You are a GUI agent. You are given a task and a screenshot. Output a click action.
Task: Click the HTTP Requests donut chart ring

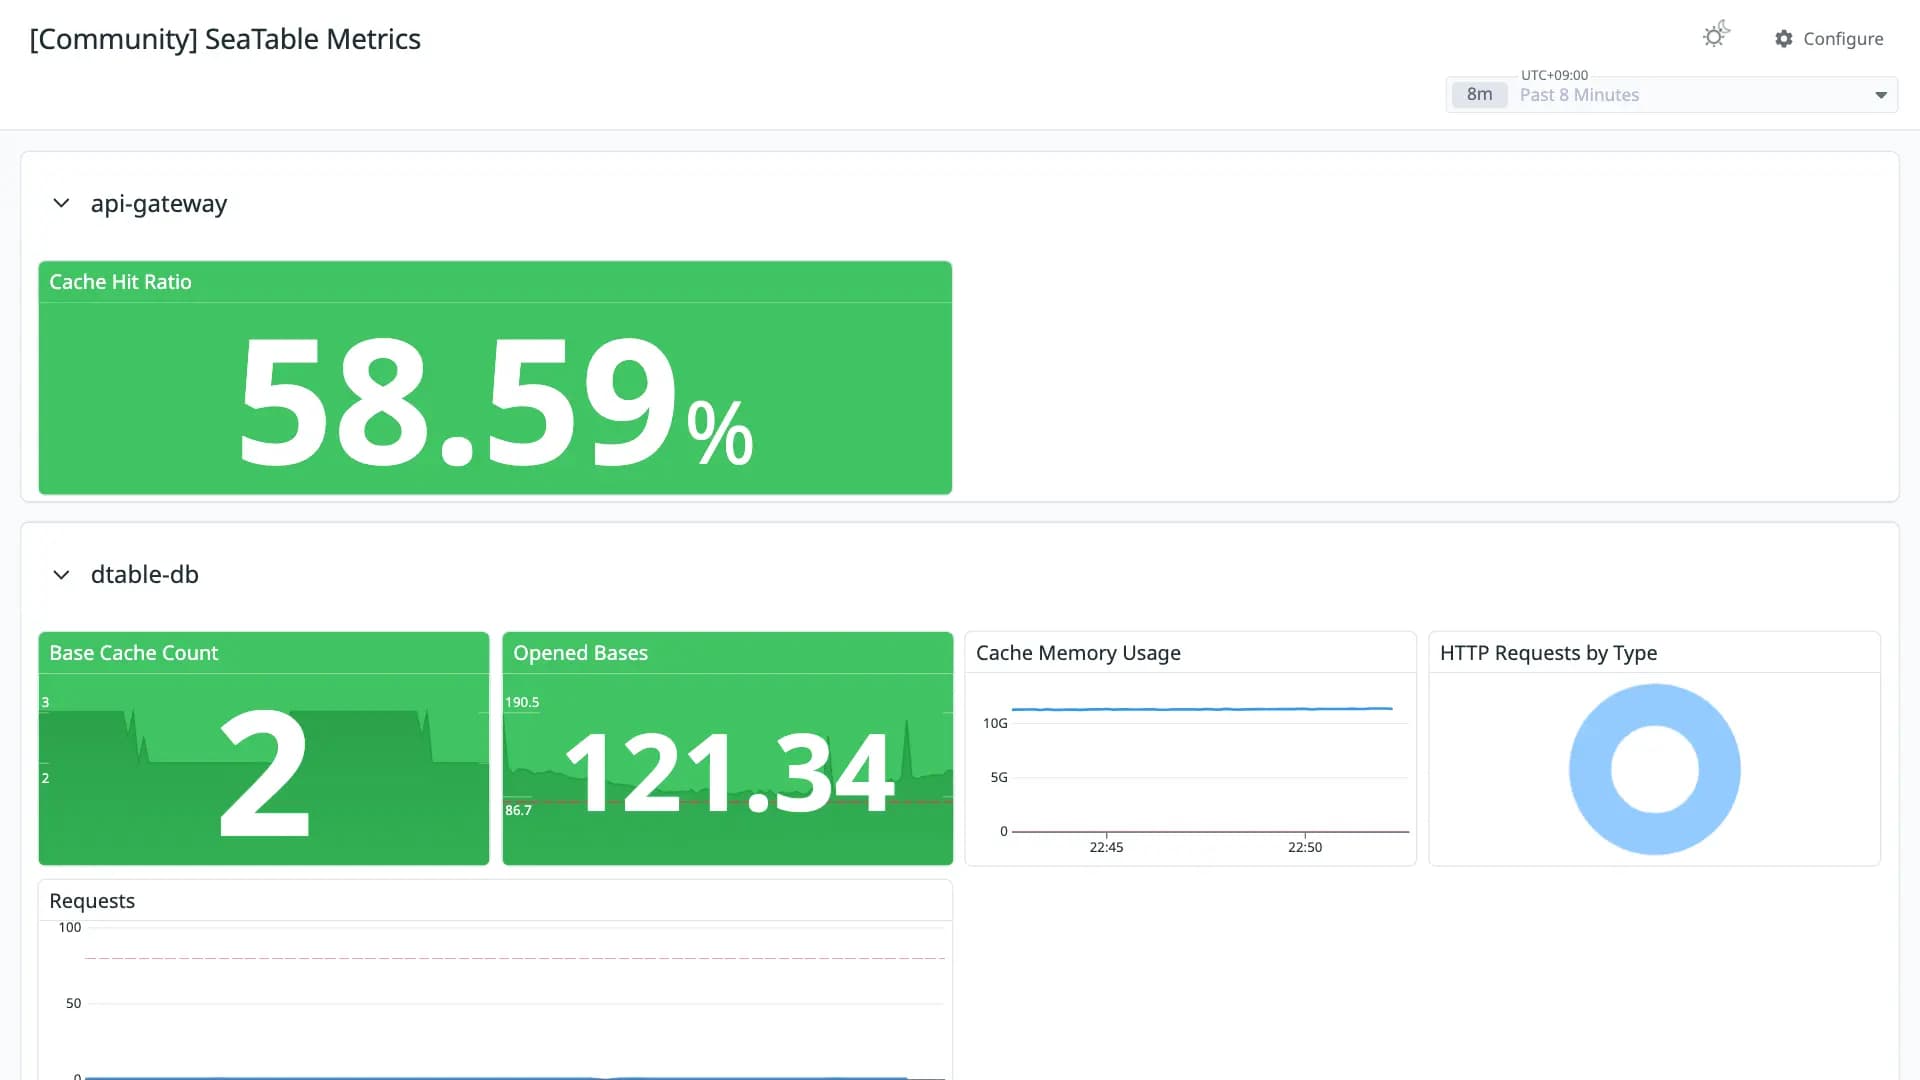(x=1590, y=770)
